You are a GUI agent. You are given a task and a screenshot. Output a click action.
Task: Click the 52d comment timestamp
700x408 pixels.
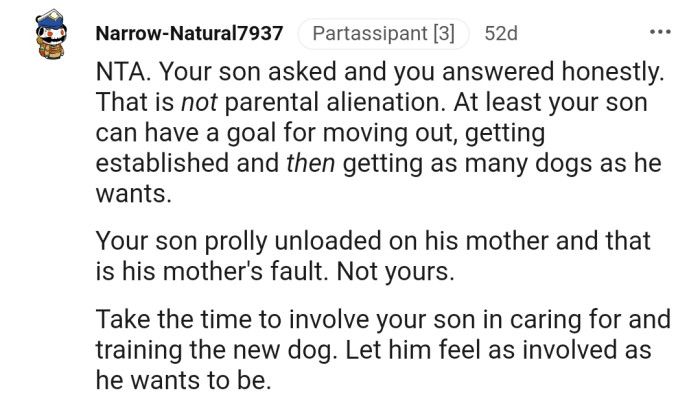point(501,34)
